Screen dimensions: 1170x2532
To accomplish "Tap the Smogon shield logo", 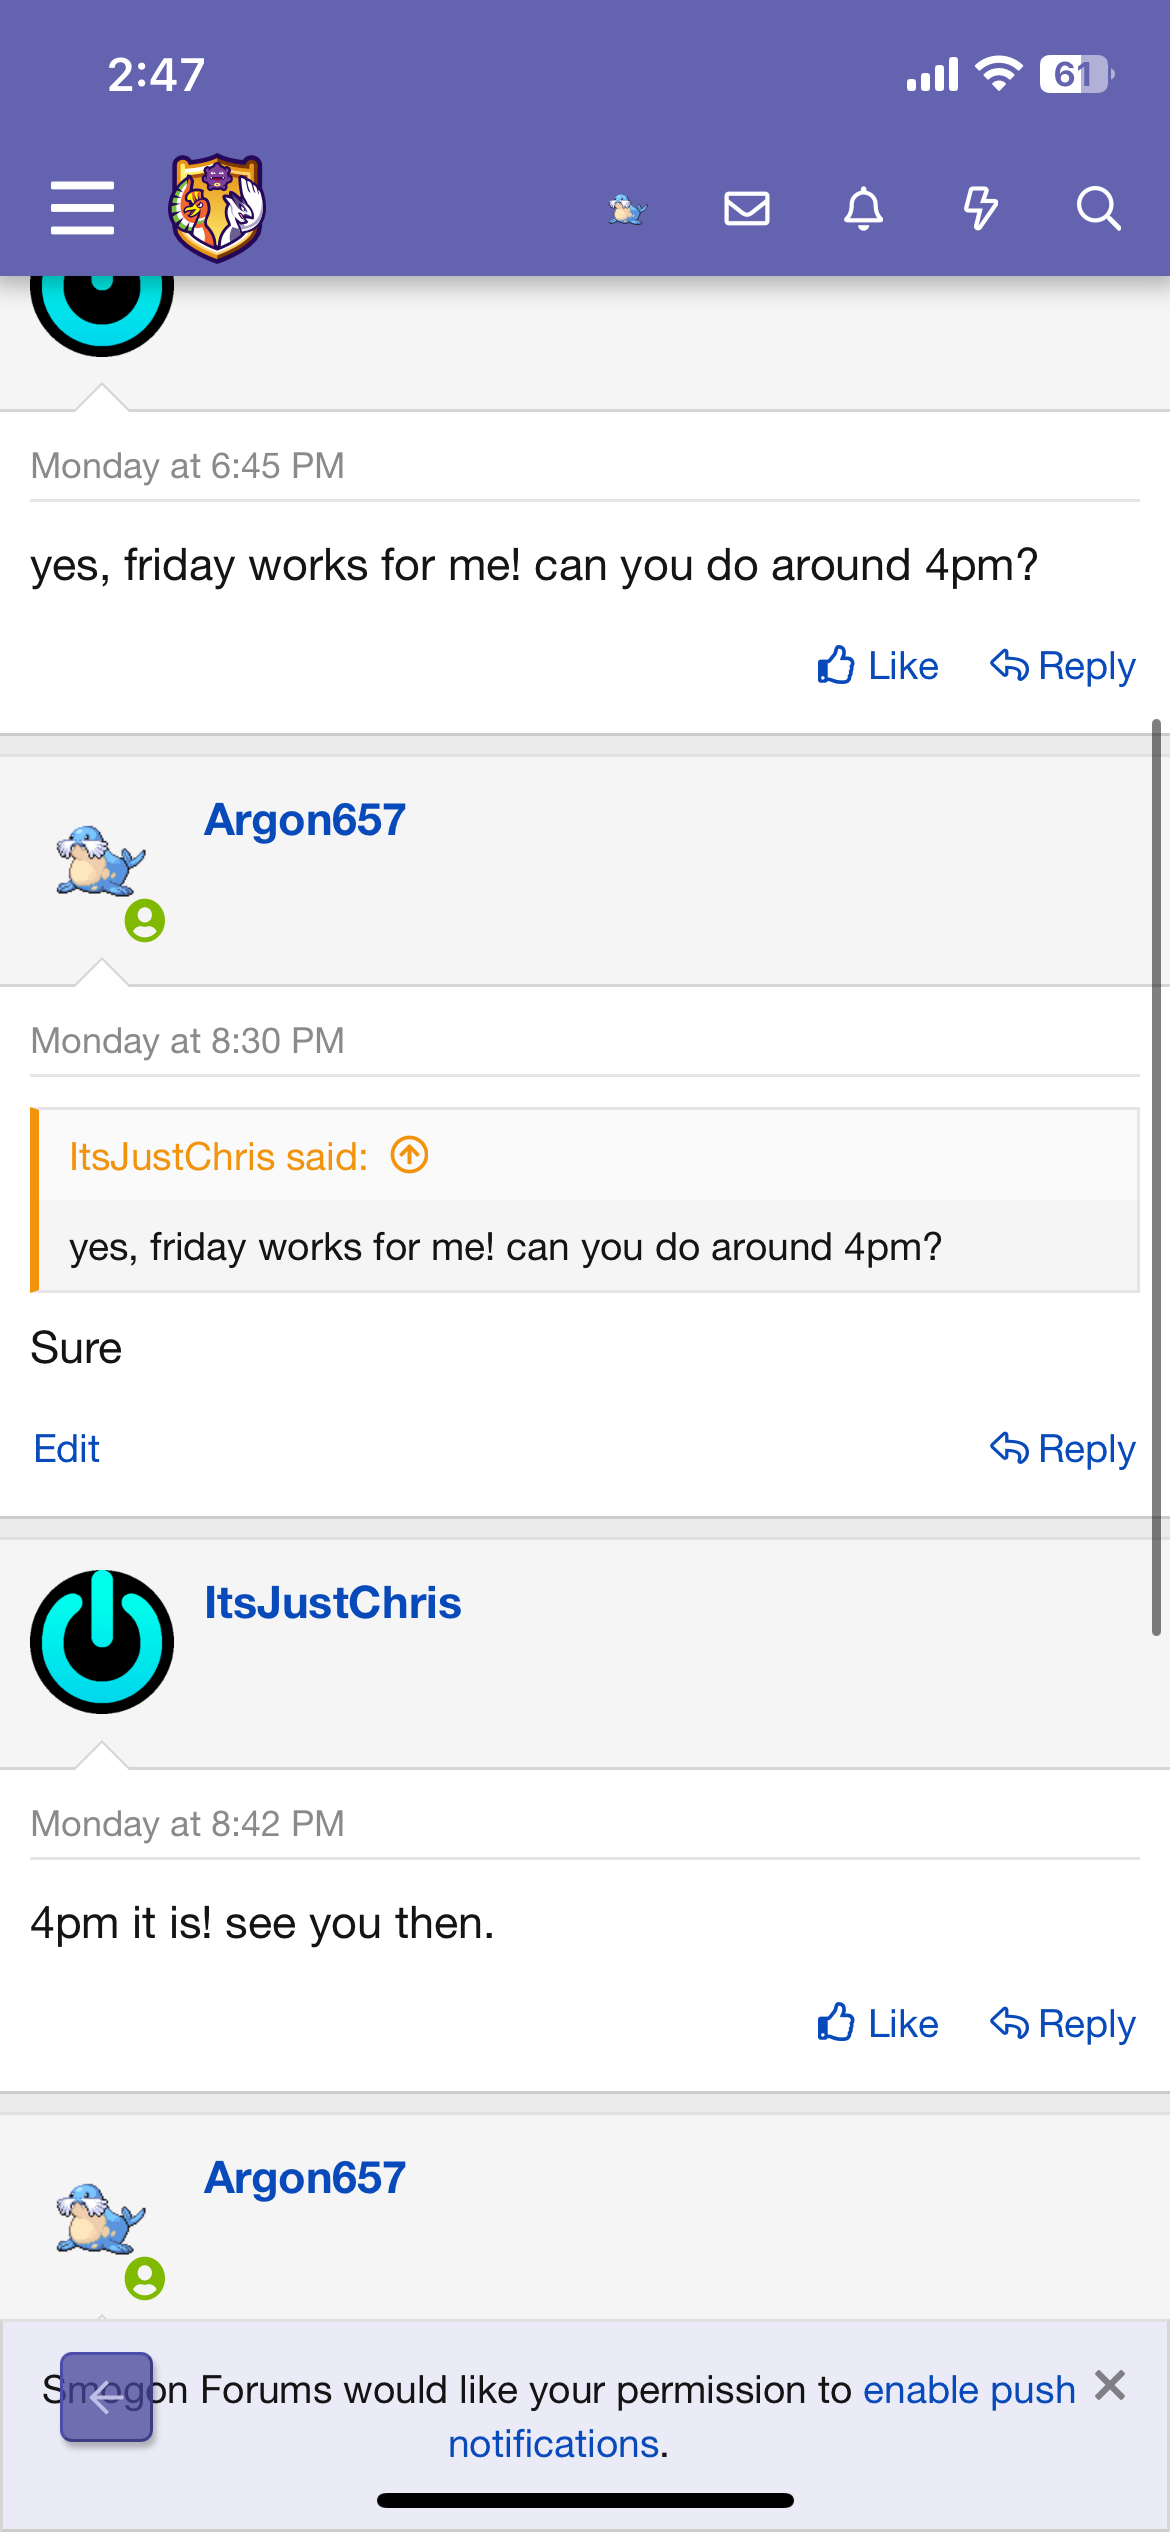I will [x=217, y=208].
